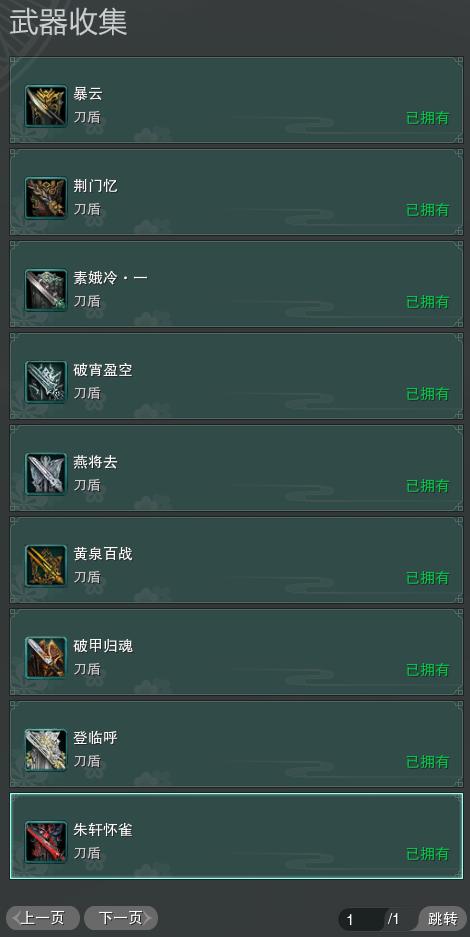Click the 破甲归魂 weapon icon
This screenshot has width=470, height=937.
tap(46, 658)
